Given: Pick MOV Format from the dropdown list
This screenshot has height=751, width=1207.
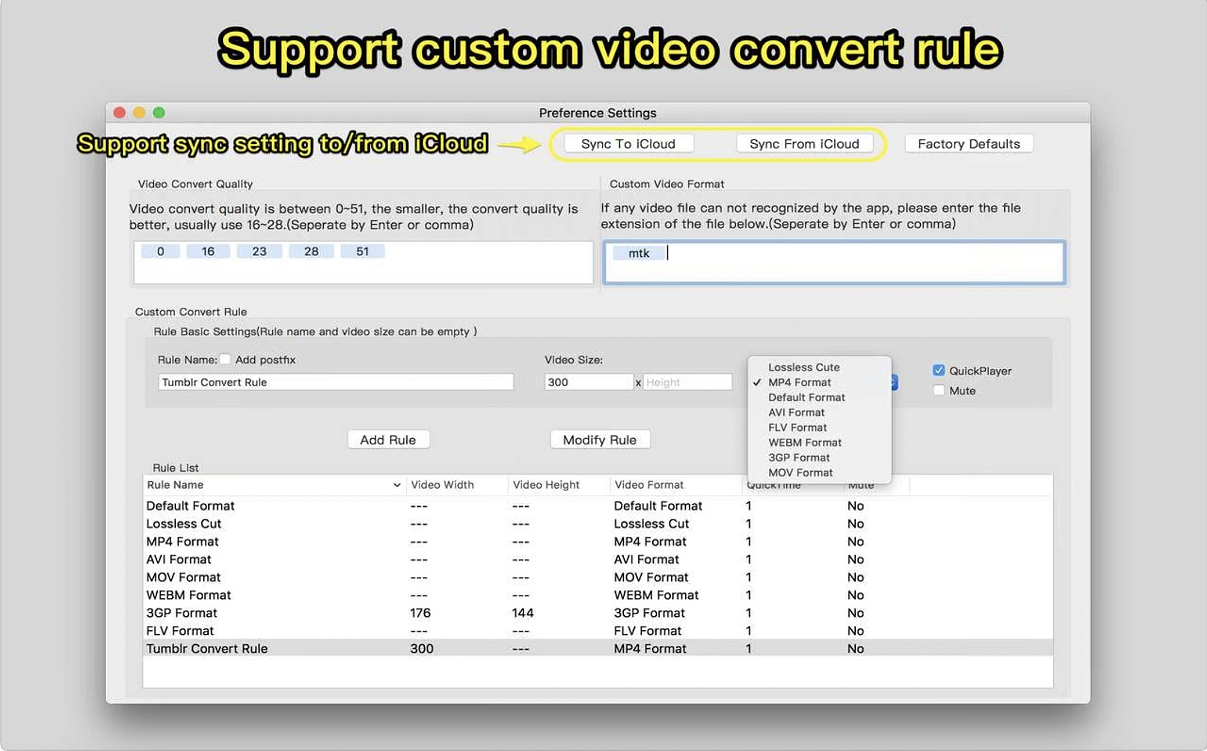Looking at the screenshot, I should pyautogui.click(x=800, y=472).
